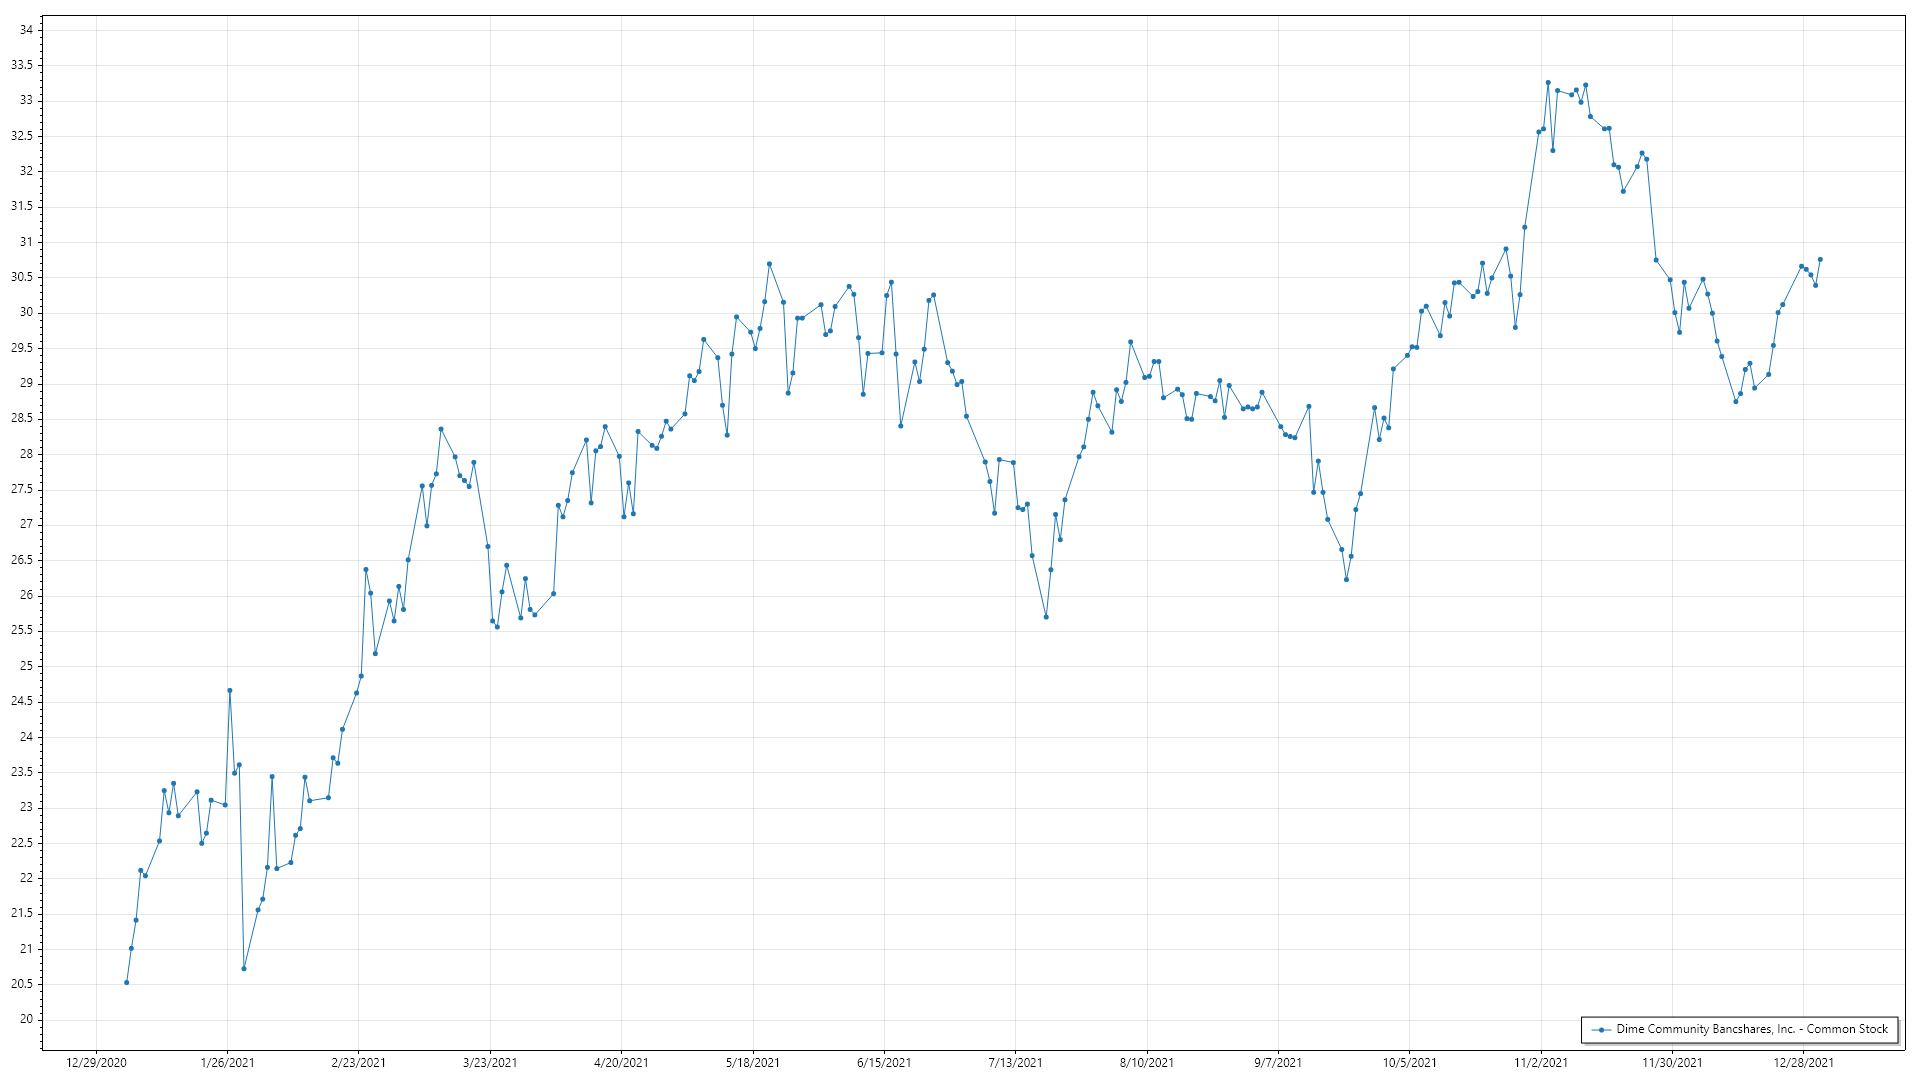Screen dimensions: 1920x1080
Task: Click the 27 y-axis tick label
Action: click(26, 524)
